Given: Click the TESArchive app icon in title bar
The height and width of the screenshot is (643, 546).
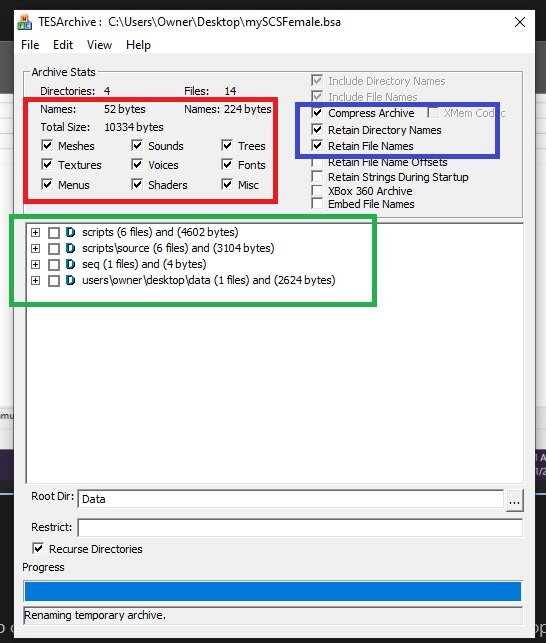Looking at the screenshot, I should (x=25, y=22).
